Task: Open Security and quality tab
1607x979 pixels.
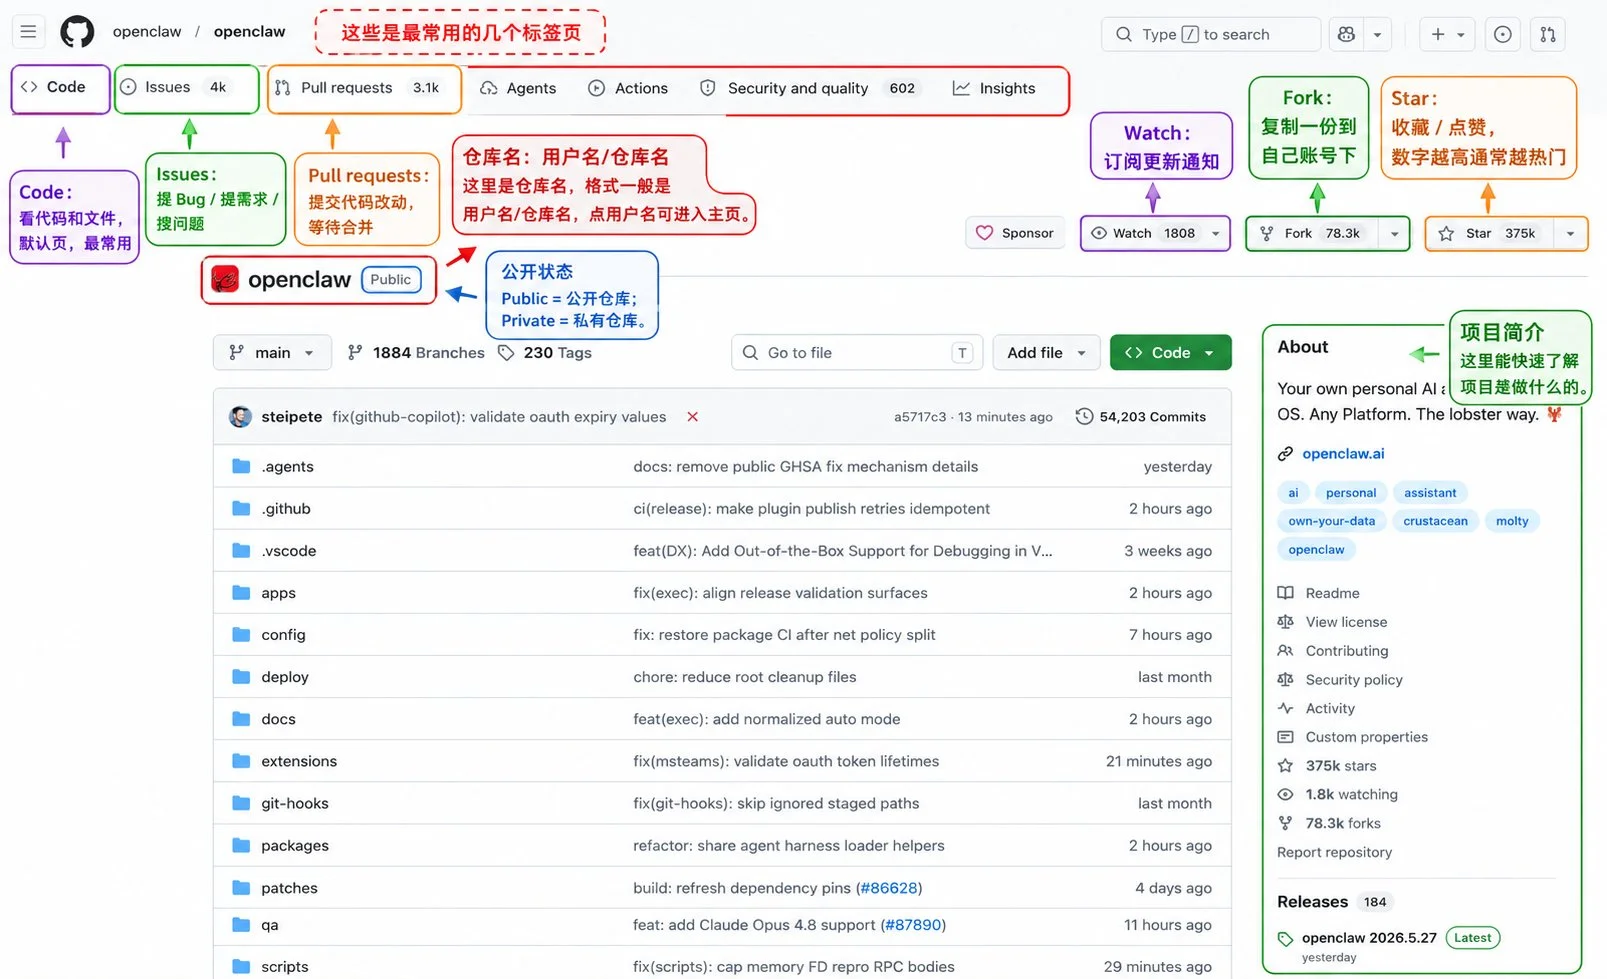Action: click(x=808, y=88)
